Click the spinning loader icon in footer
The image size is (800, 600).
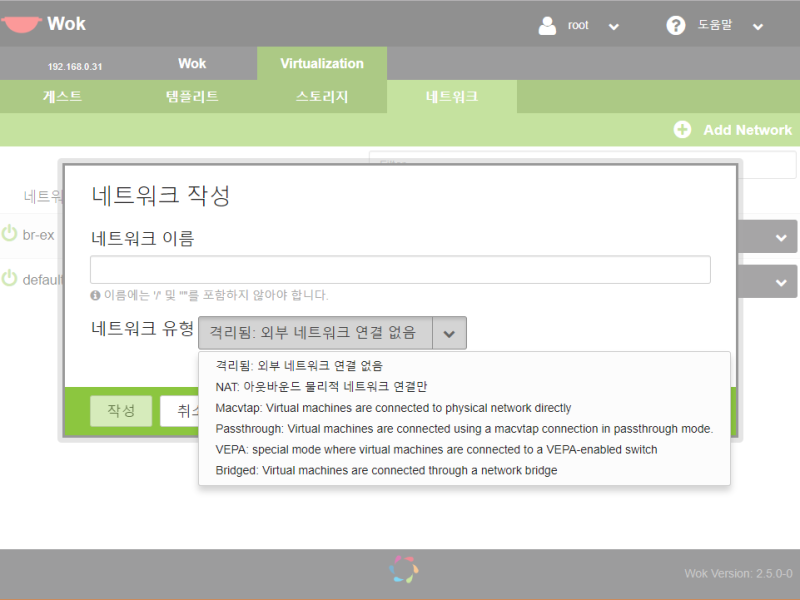click(x=404, y=569)
